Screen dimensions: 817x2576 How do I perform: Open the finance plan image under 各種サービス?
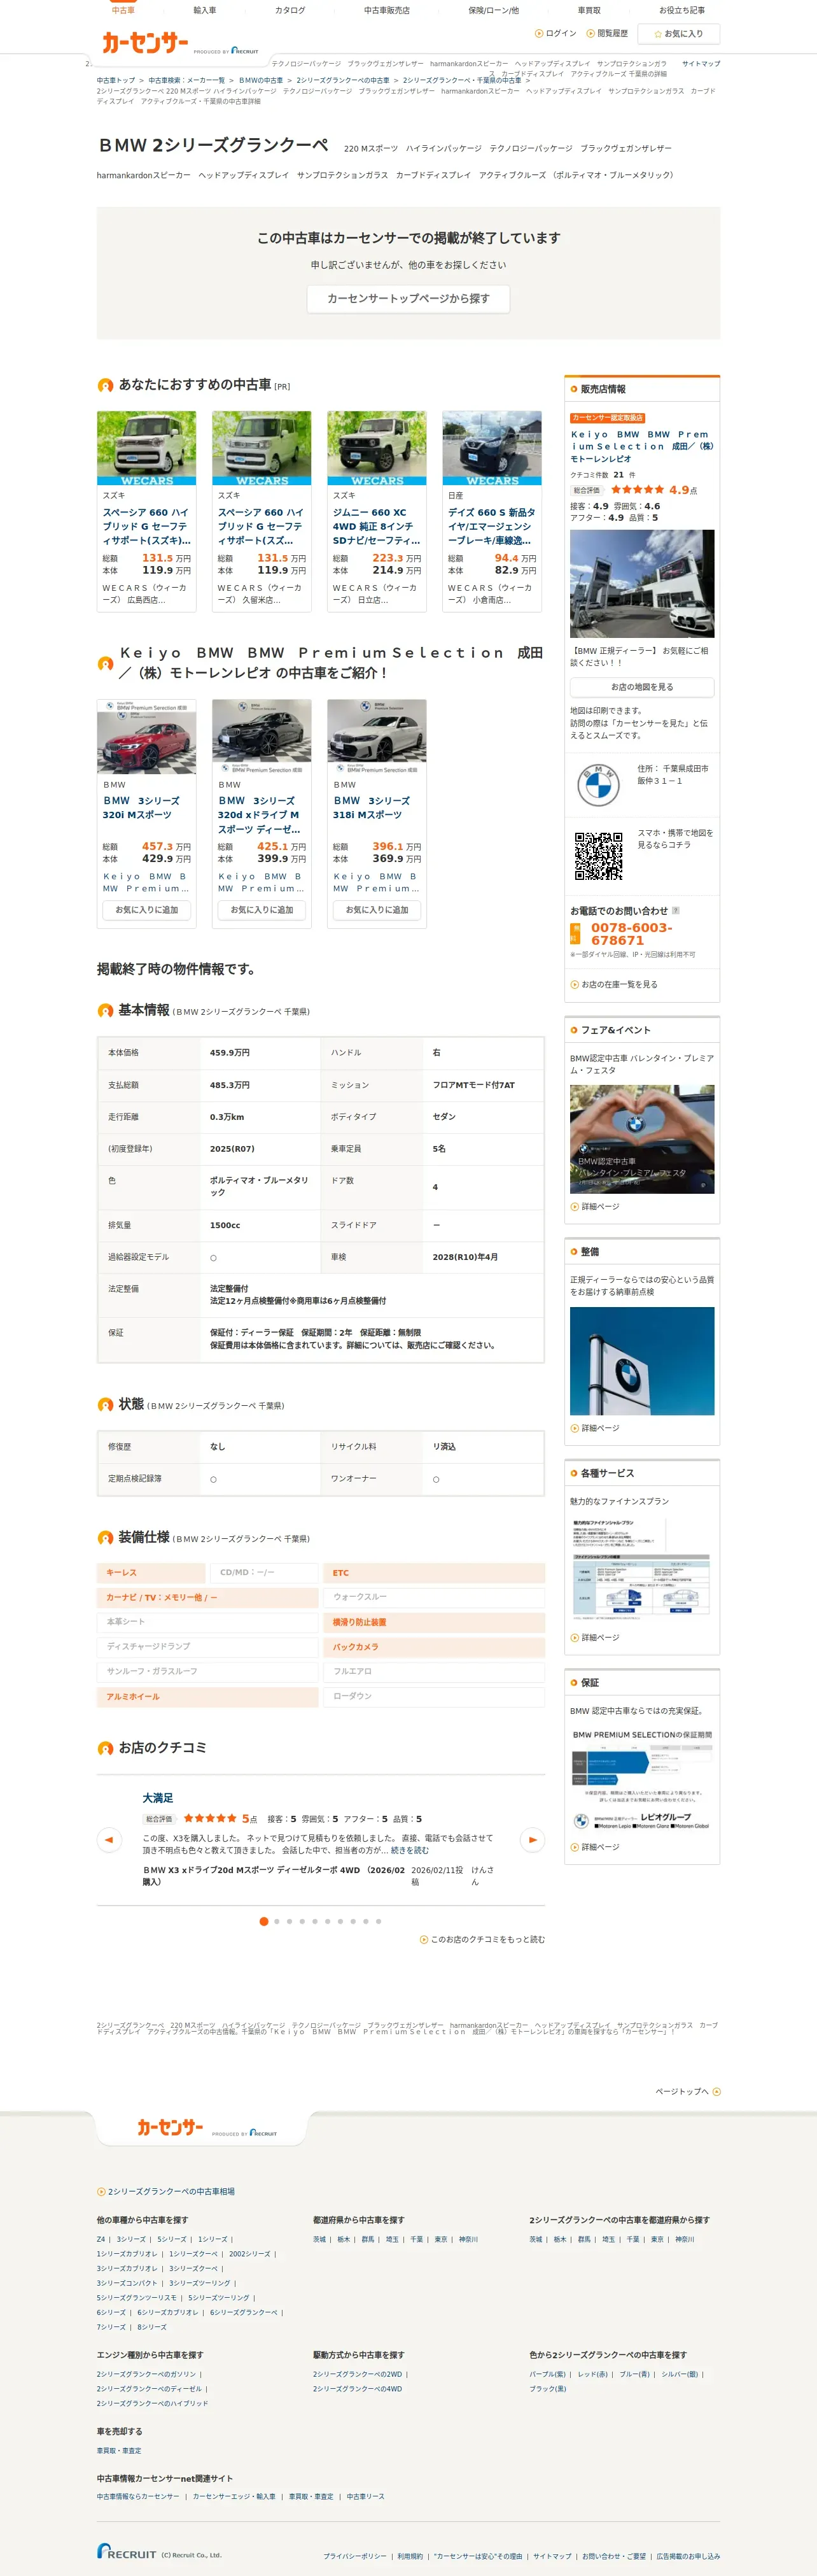coord(642,1570)
